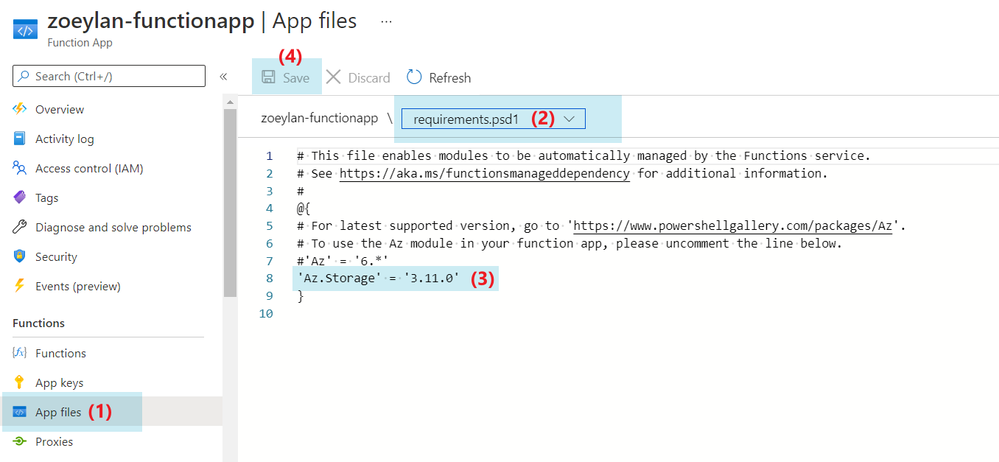
Task: Click zoeylan-functionapp breadcrumb text
Action: [x=319, y=119]
